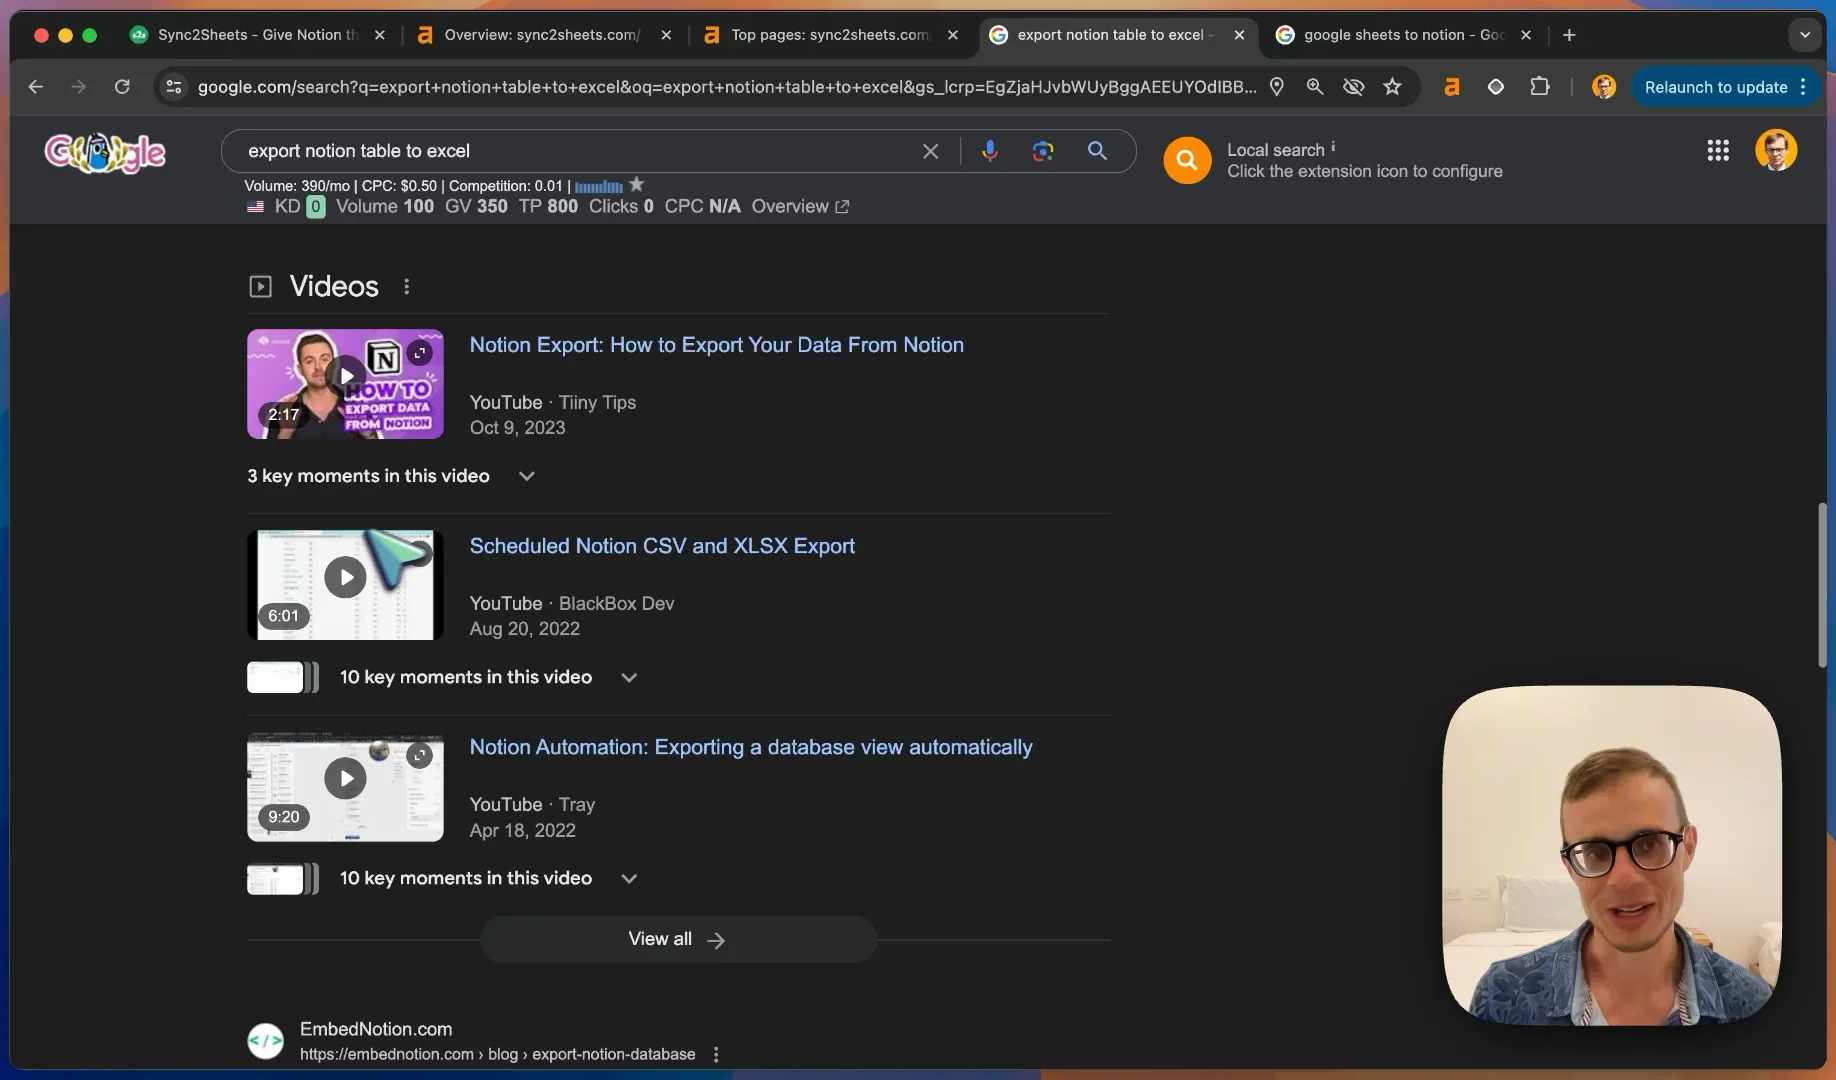The width and height of the screenshot is (1836, 1080).
Task: Bookmark this page with the star icon
Action: pyautogui.click(x=1392, y=87)
